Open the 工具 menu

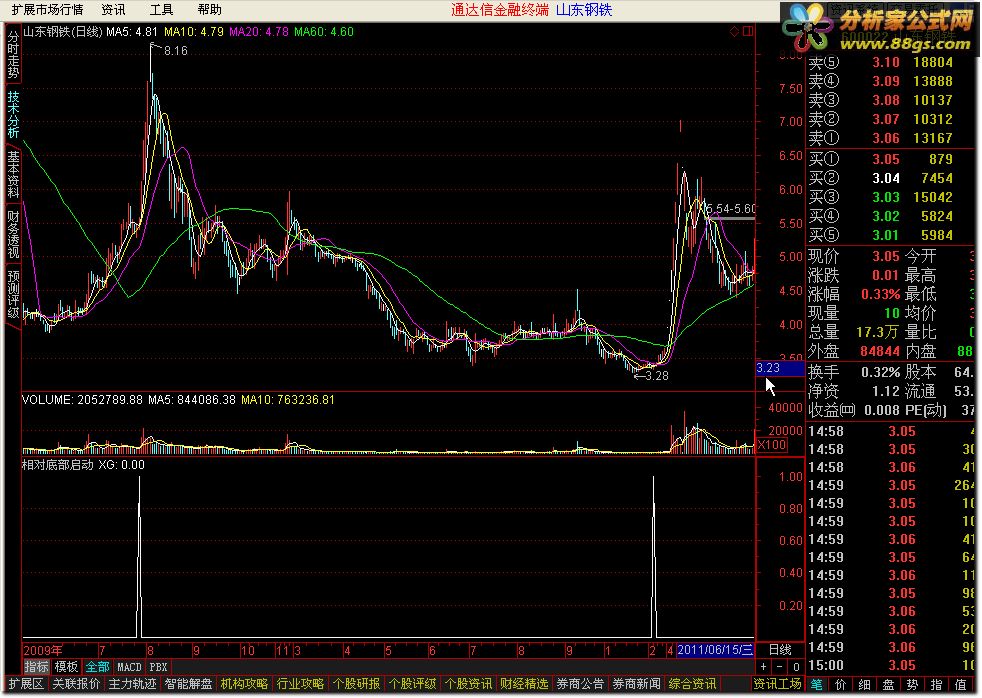[161, 9]
